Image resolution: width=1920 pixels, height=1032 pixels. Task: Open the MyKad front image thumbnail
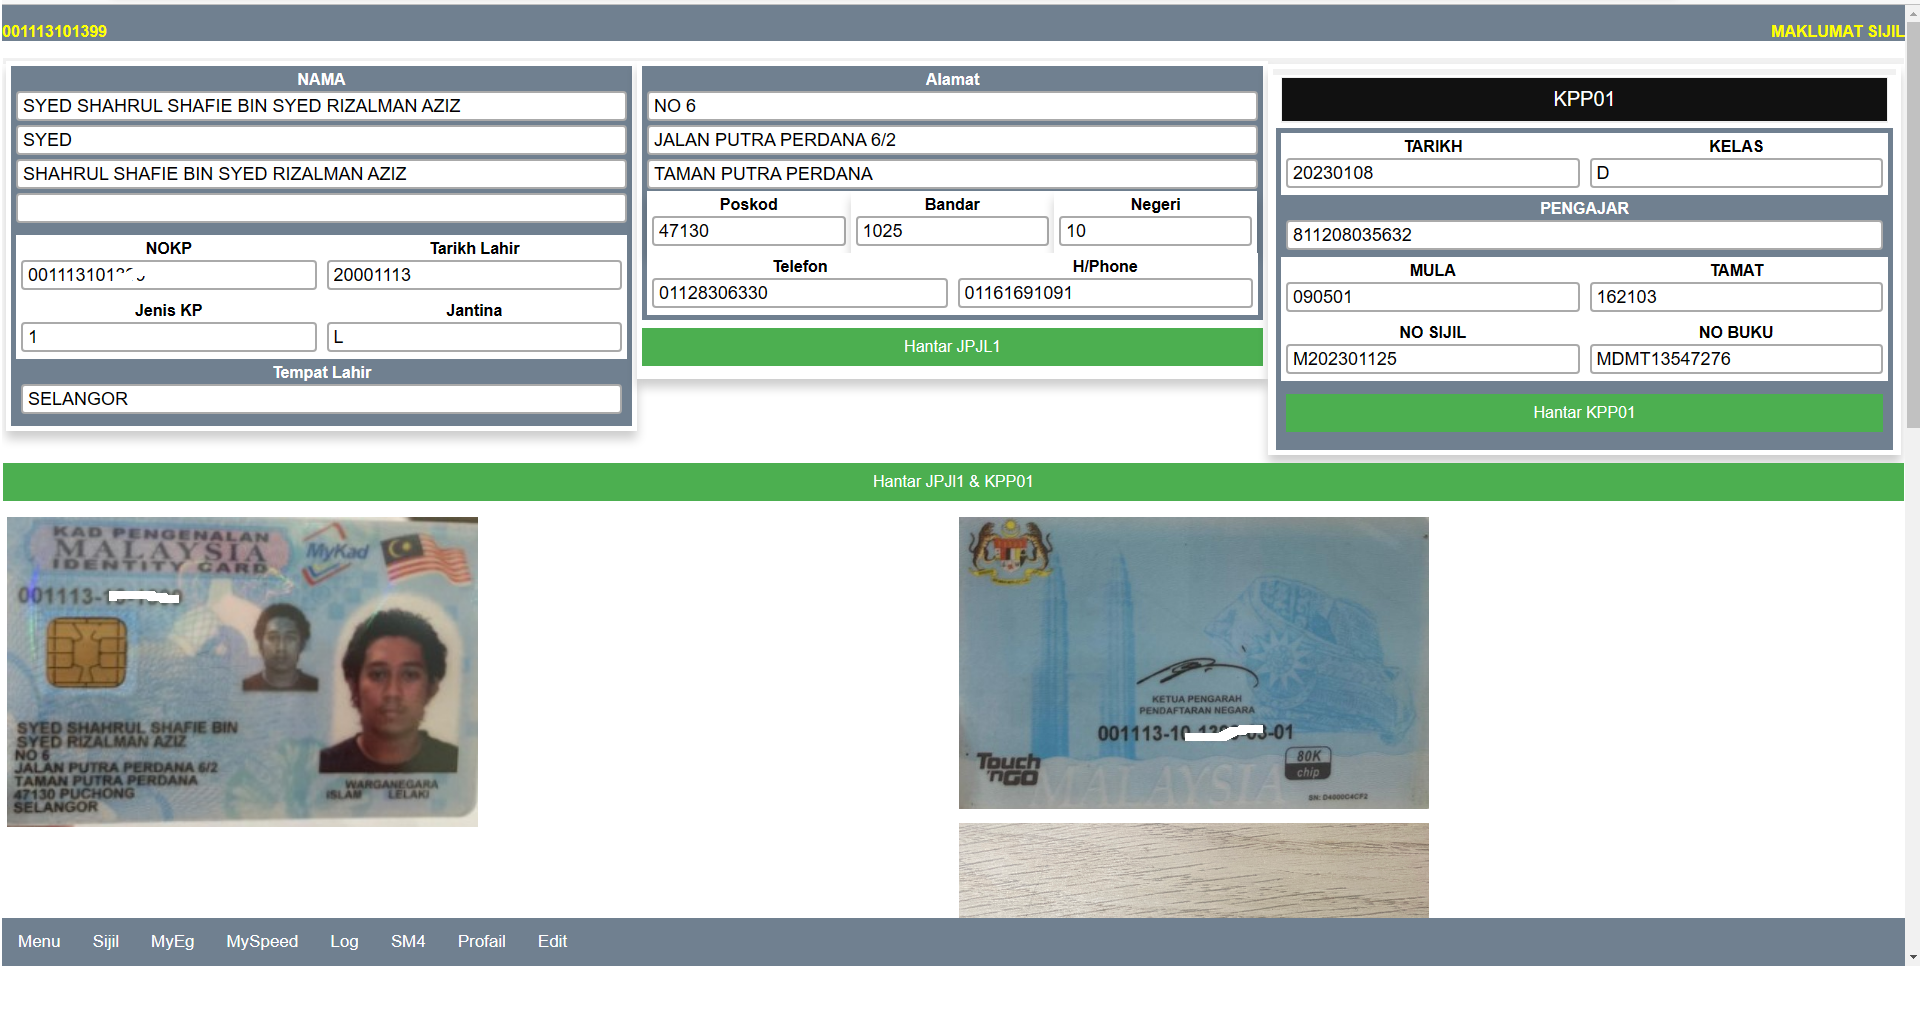[x=242, y=671]
